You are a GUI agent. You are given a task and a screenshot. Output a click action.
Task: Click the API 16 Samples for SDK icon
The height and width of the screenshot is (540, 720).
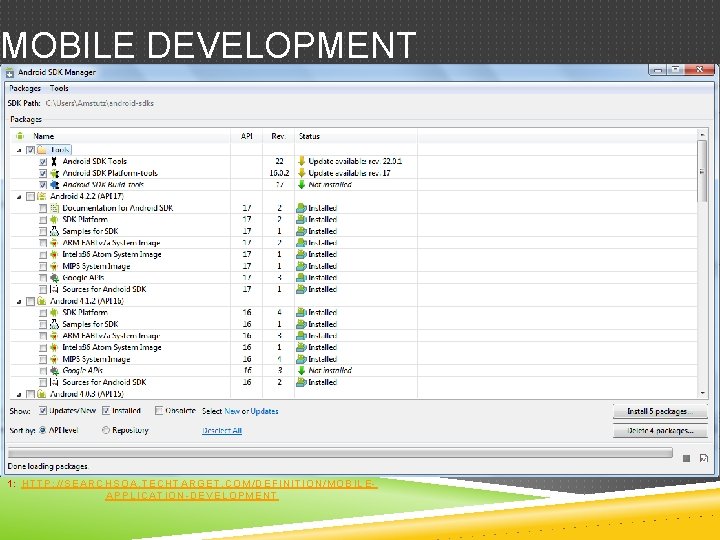tap(54, 324)
